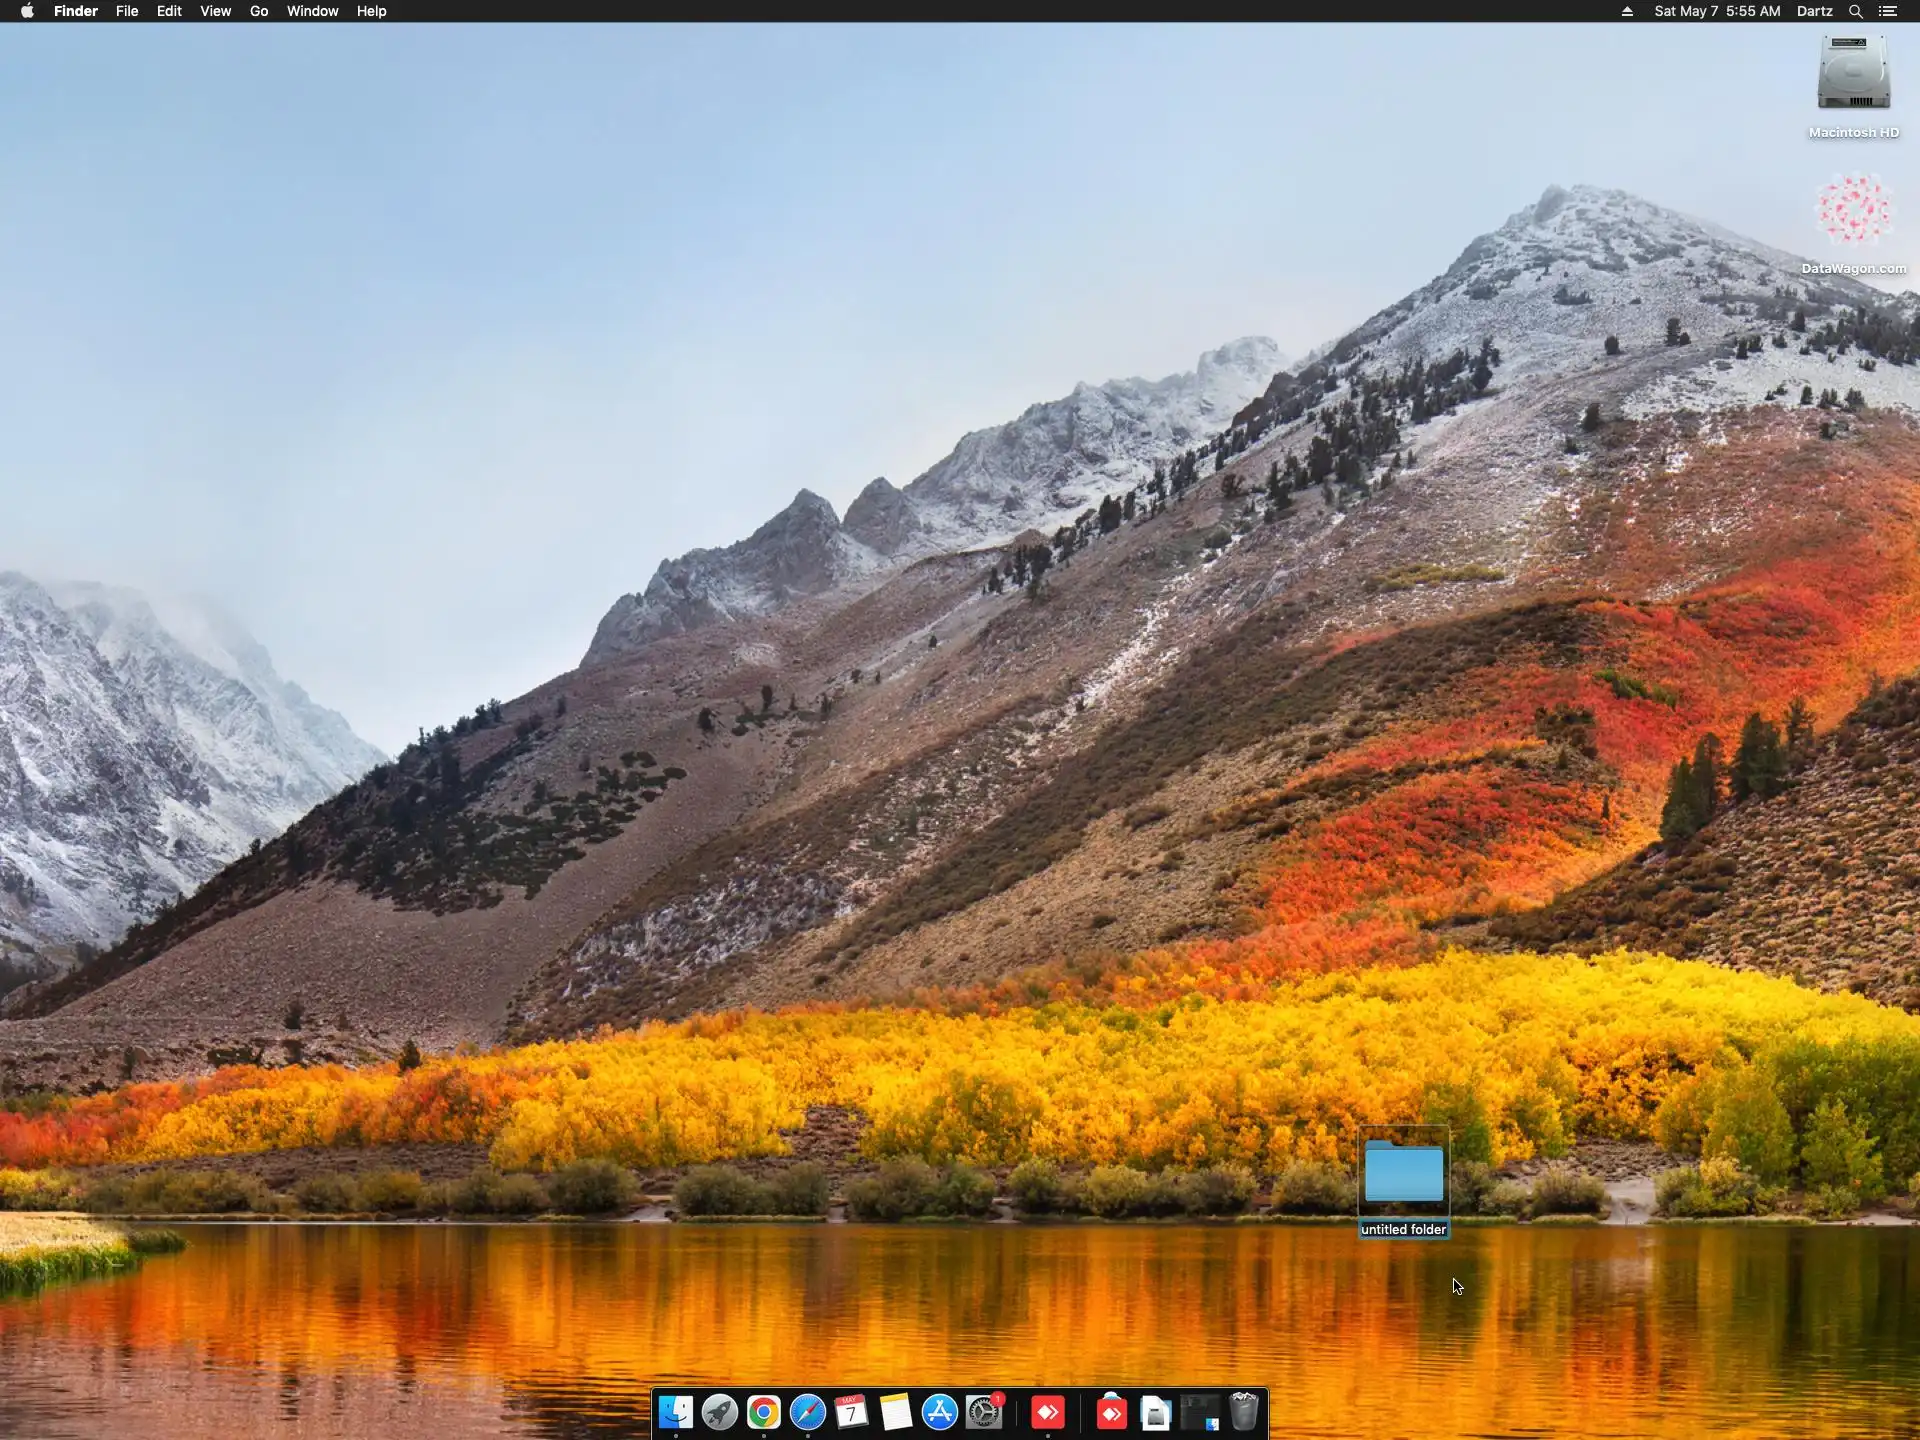Open the Window menu

312,11
